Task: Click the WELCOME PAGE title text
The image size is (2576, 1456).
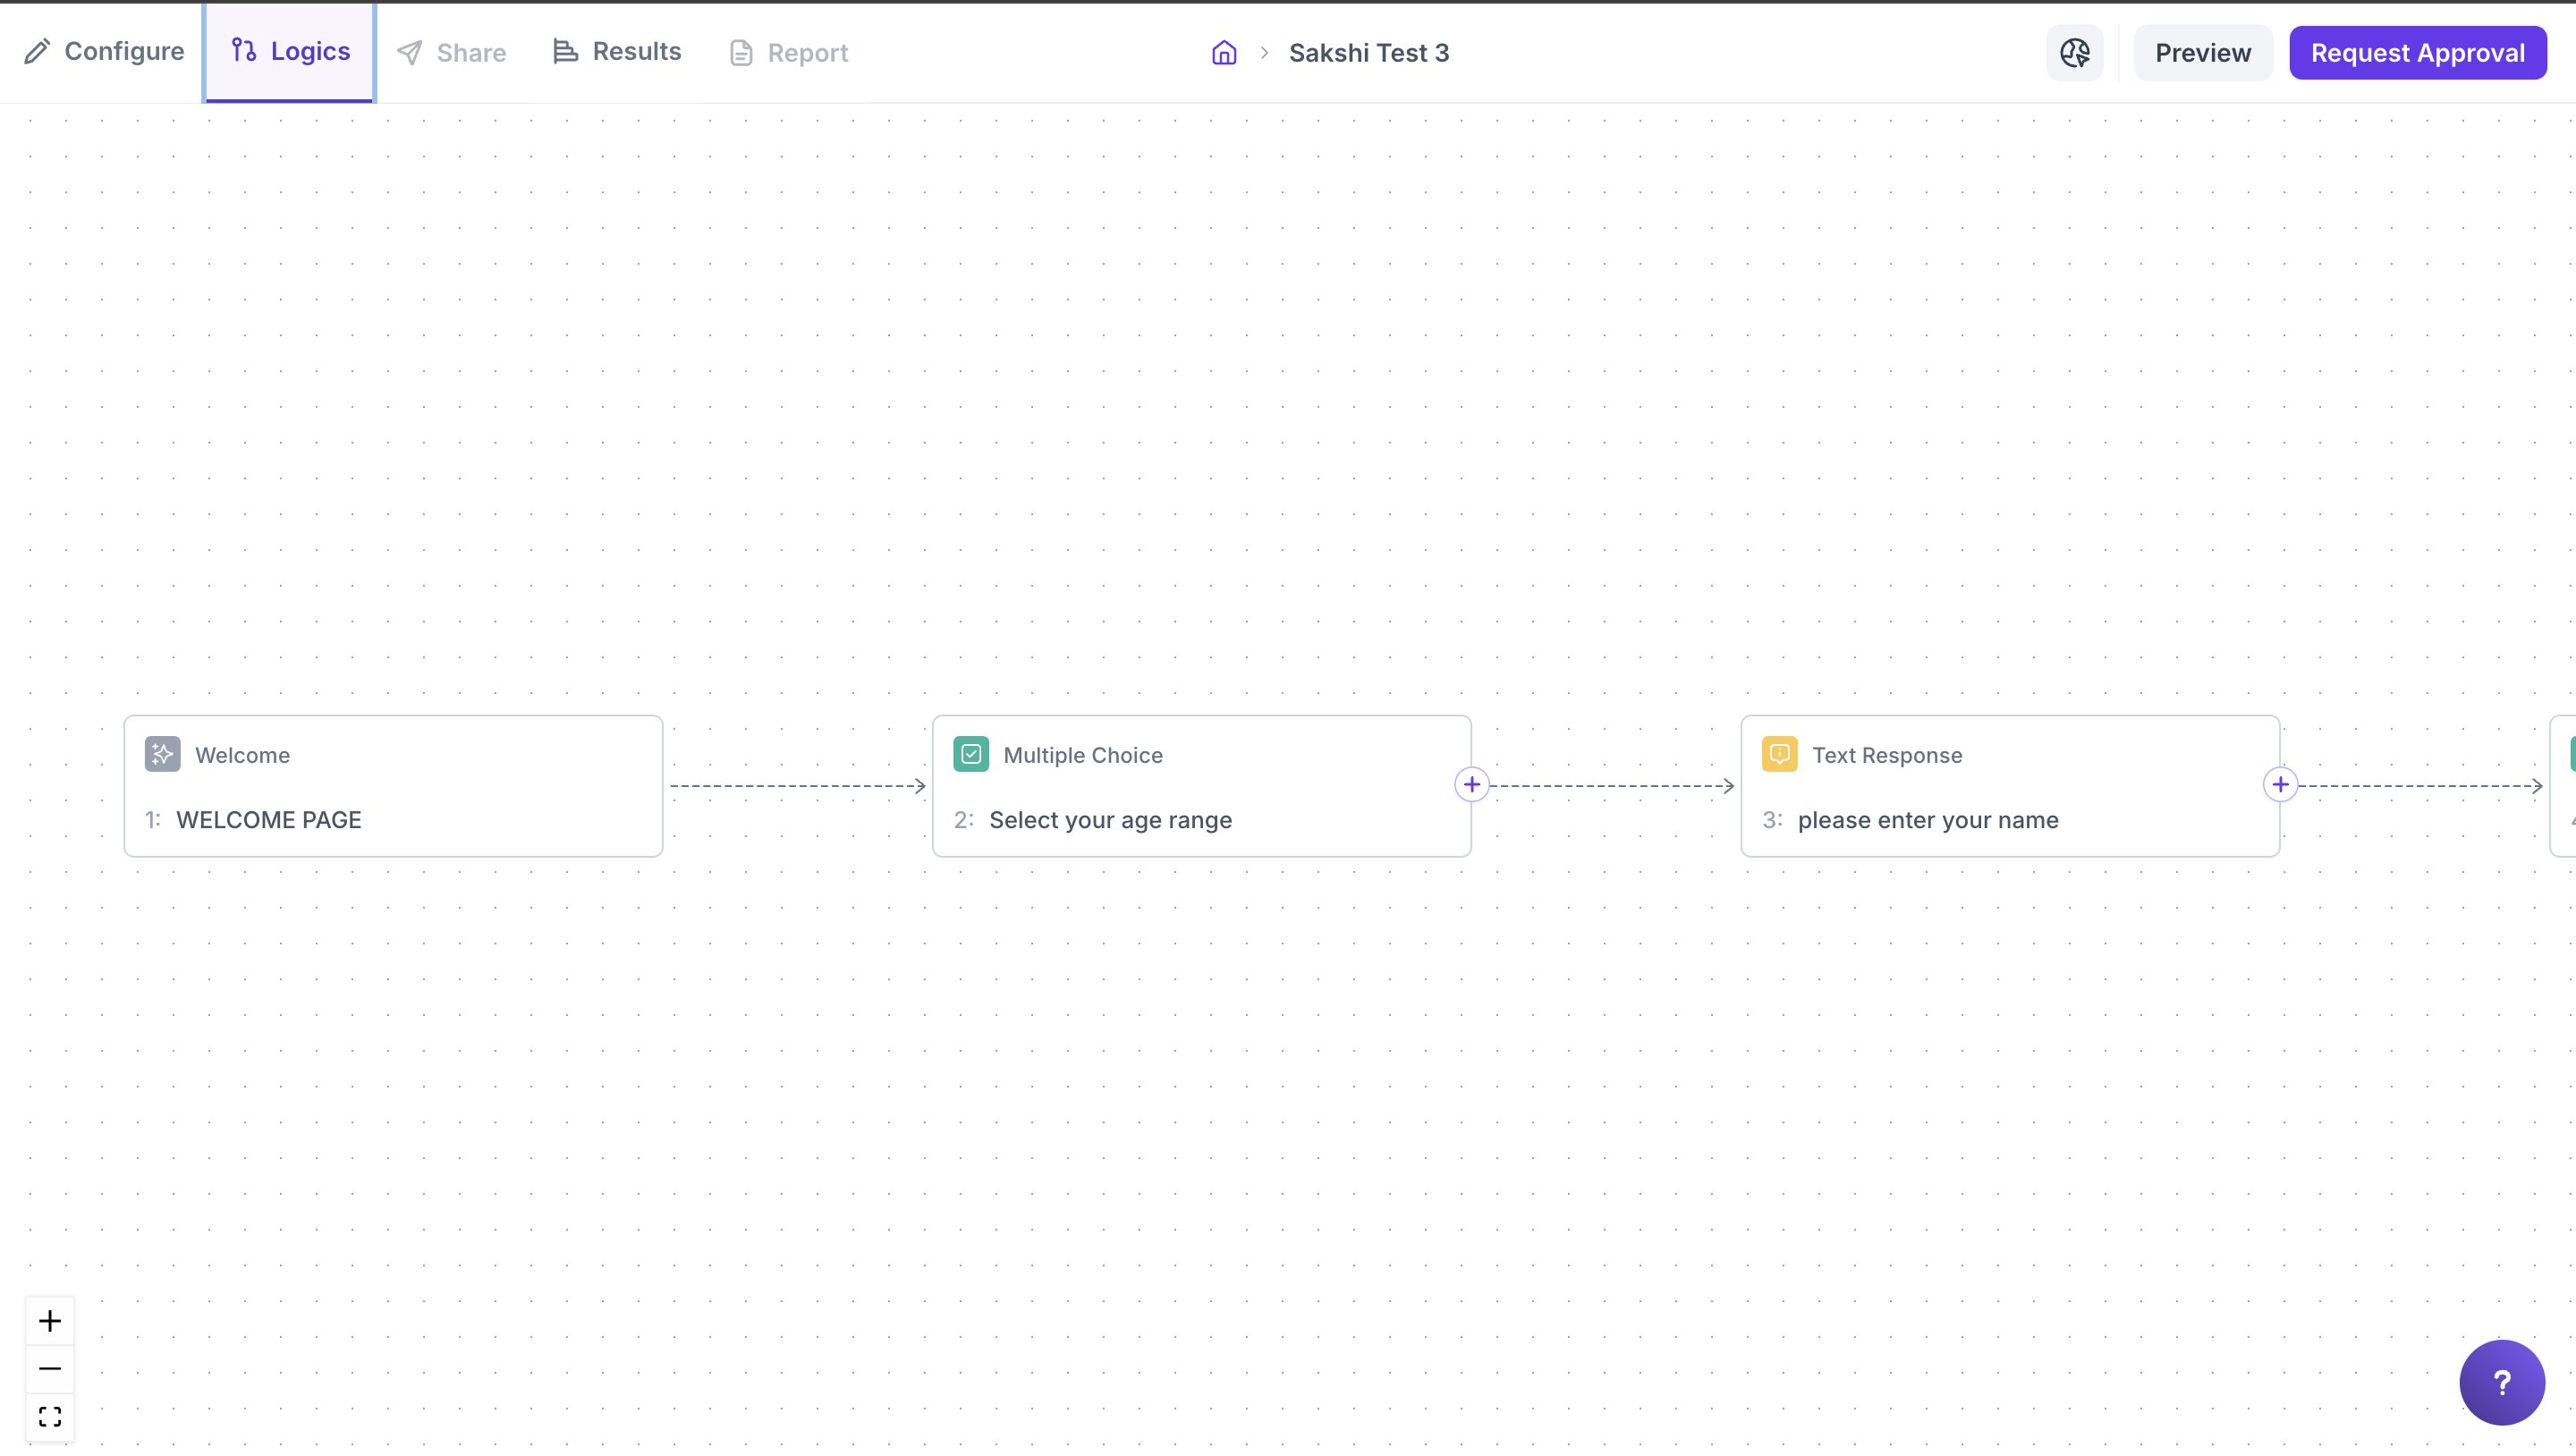Action: click(x=269, y=820)
